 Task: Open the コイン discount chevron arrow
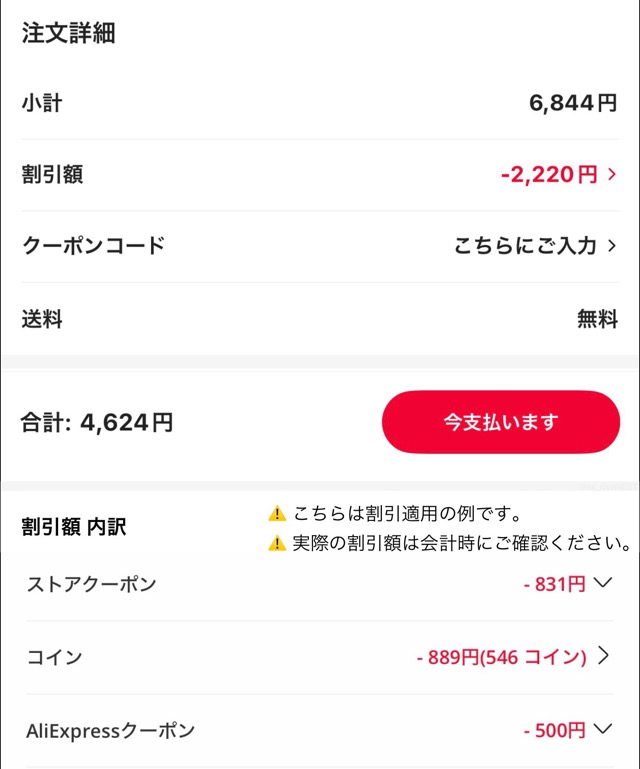[603, 656]
